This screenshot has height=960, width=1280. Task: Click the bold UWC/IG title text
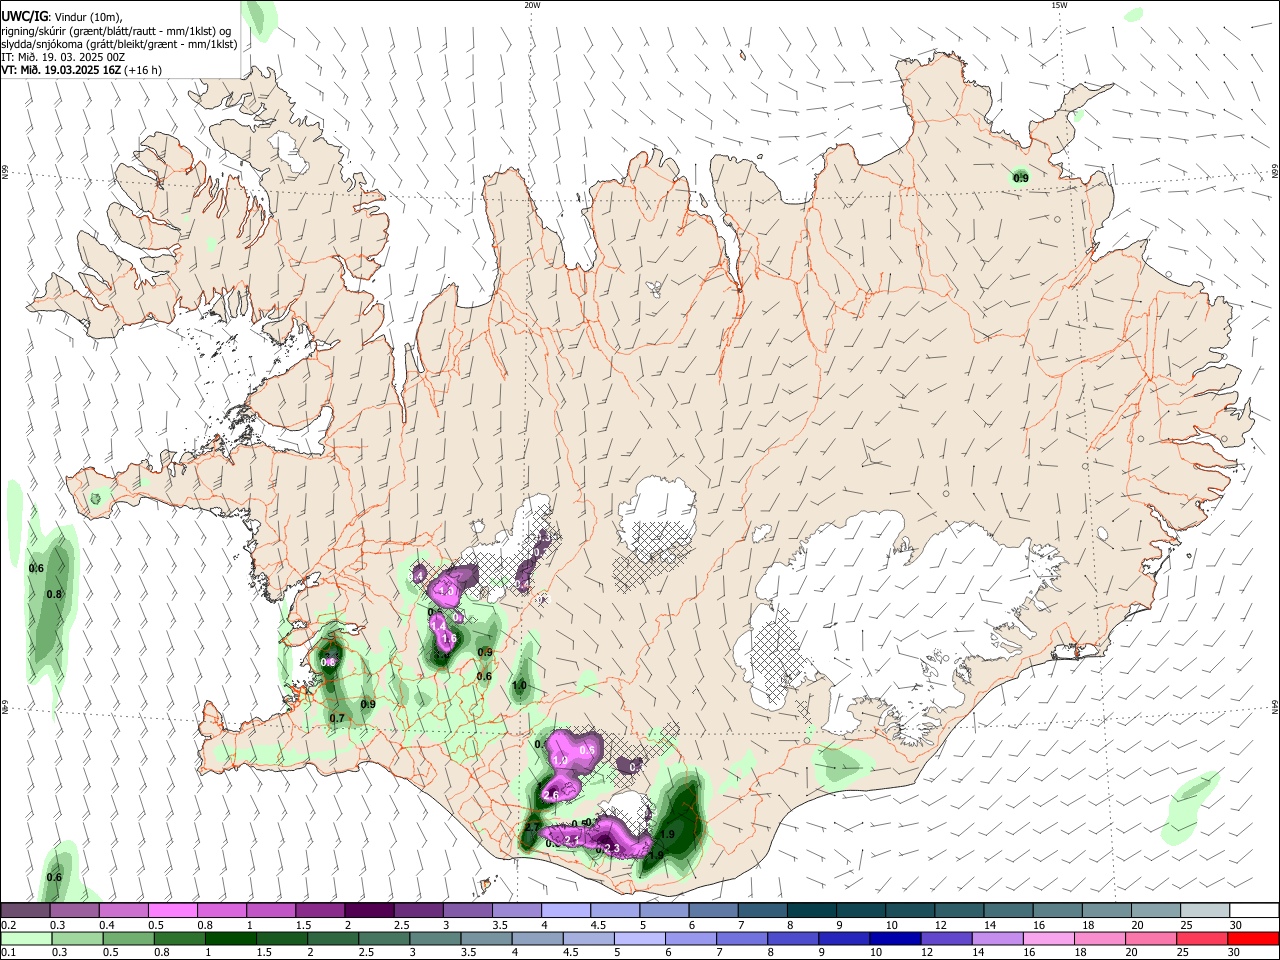coord(24,16)
